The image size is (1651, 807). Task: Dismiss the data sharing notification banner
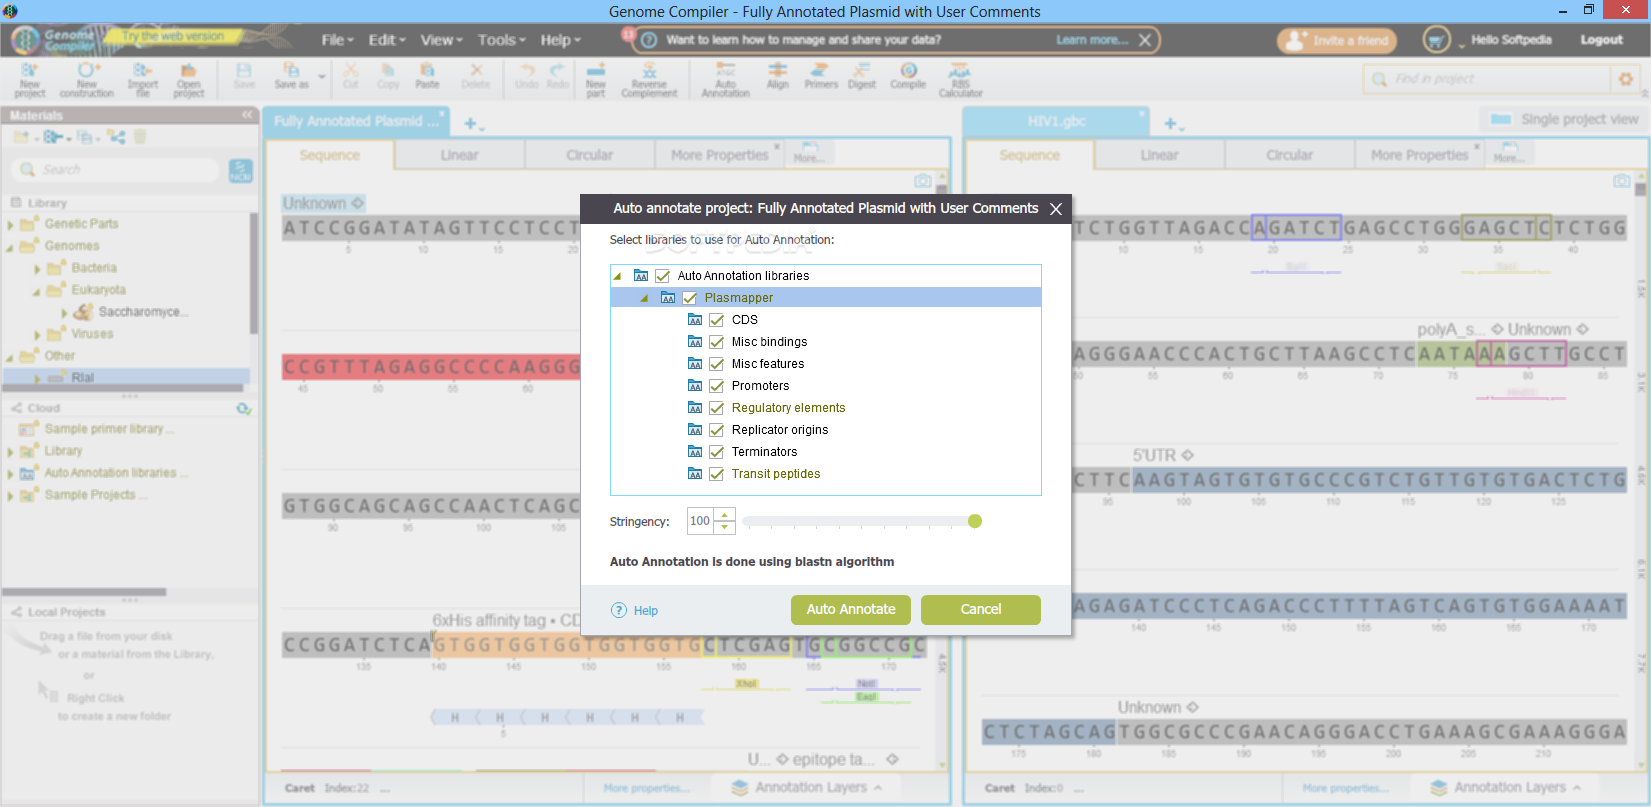[x=1145, y=40]
